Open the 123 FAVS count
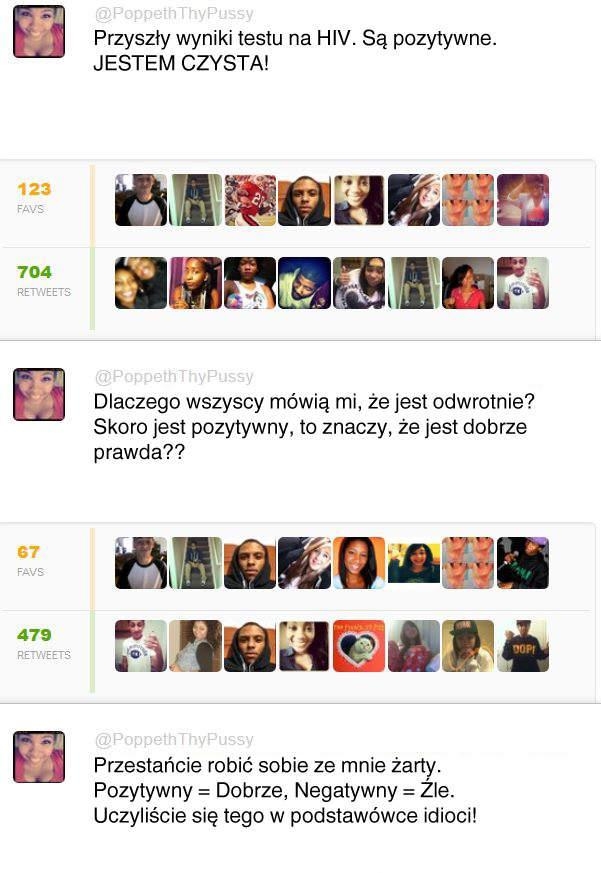This screenshot has height=873, width=601. click(x=34, y=197)
